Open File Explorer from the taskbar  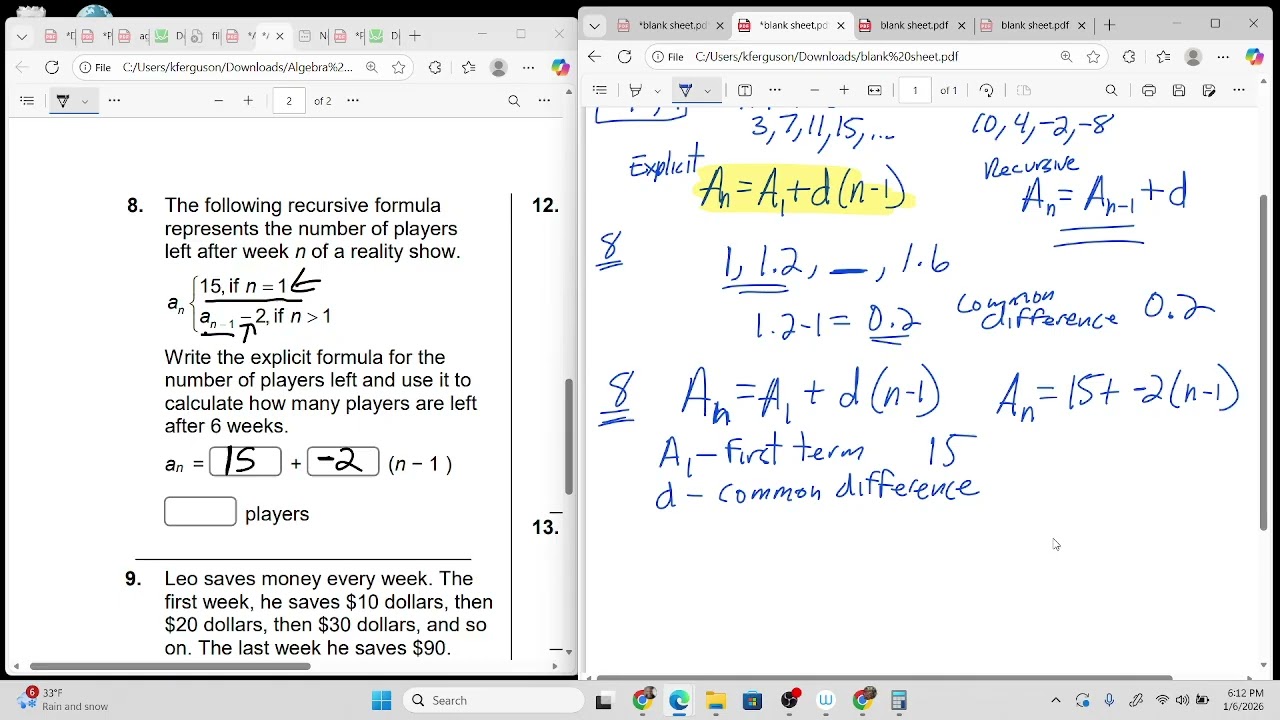tap(716, 701)
